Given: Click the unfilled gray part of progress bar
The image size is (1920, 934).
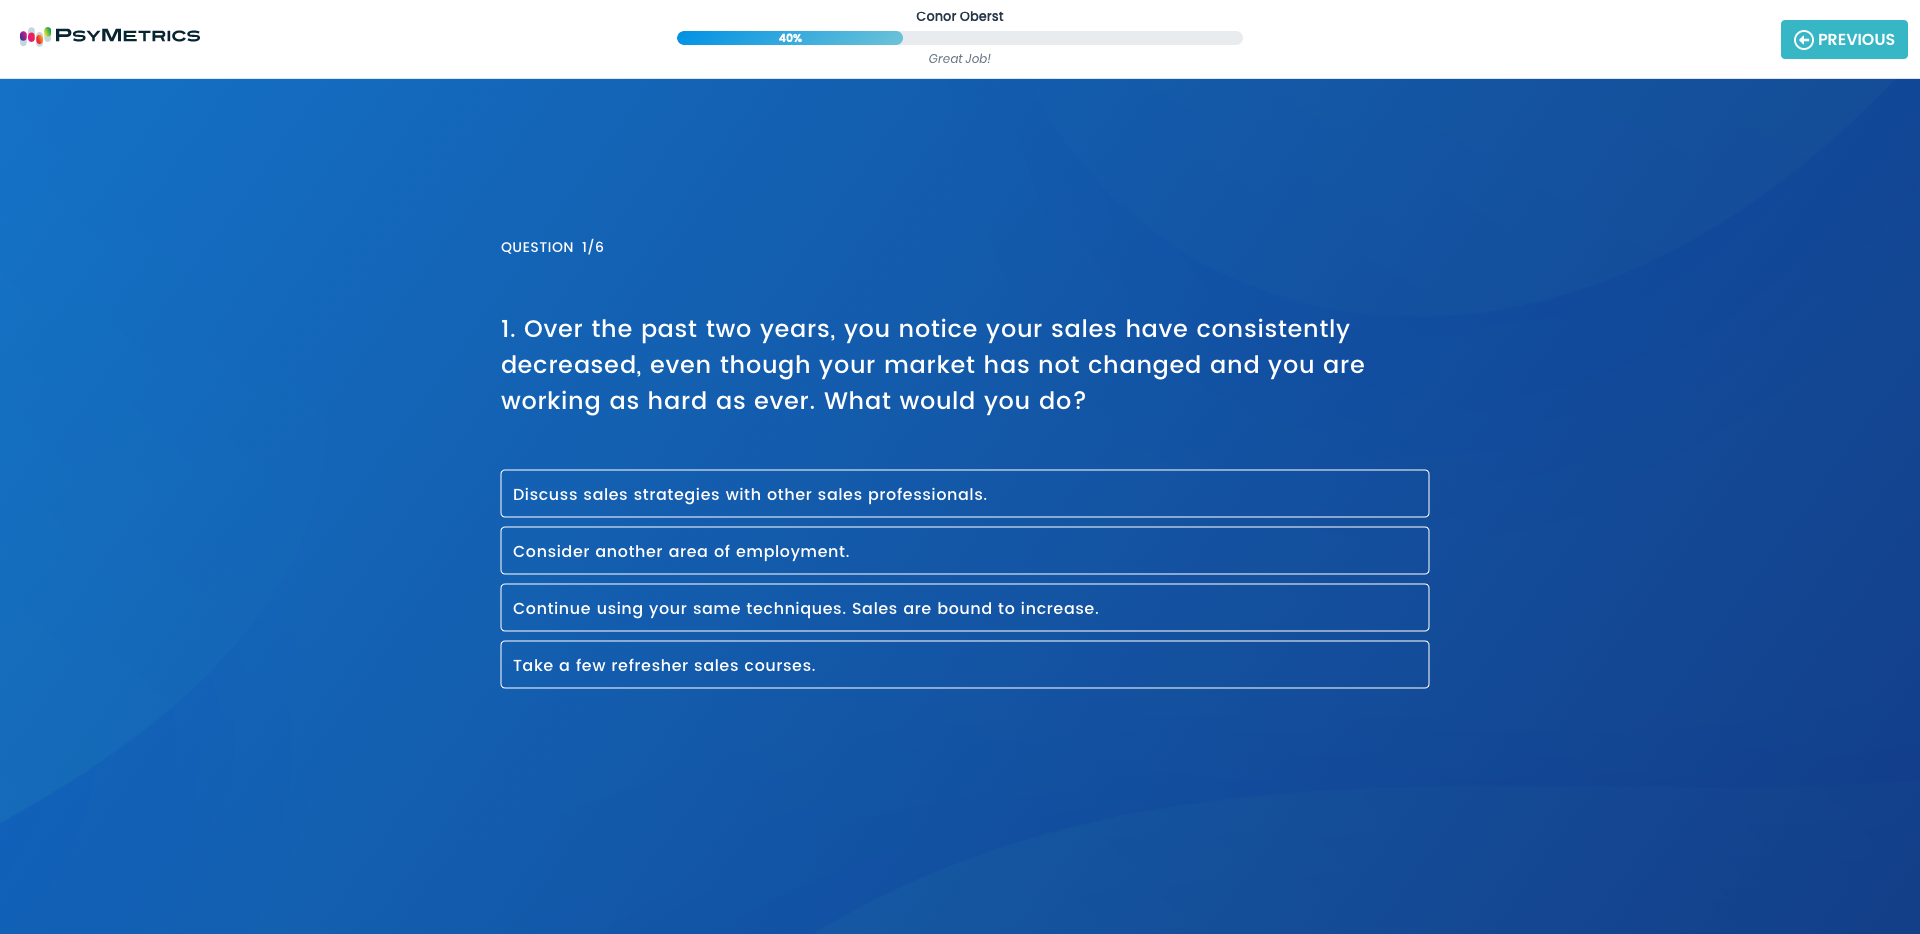Looking at the screenshot, I should (x=1070, y=38).
